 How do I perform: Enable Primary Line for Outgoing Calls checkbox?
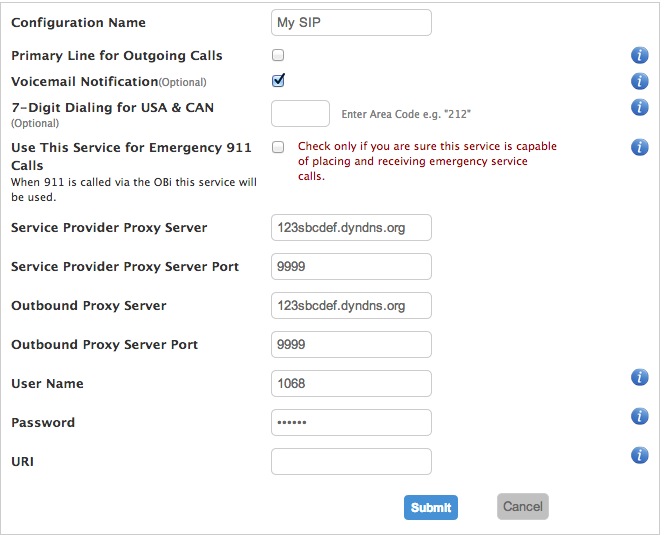tap(278, 55)
